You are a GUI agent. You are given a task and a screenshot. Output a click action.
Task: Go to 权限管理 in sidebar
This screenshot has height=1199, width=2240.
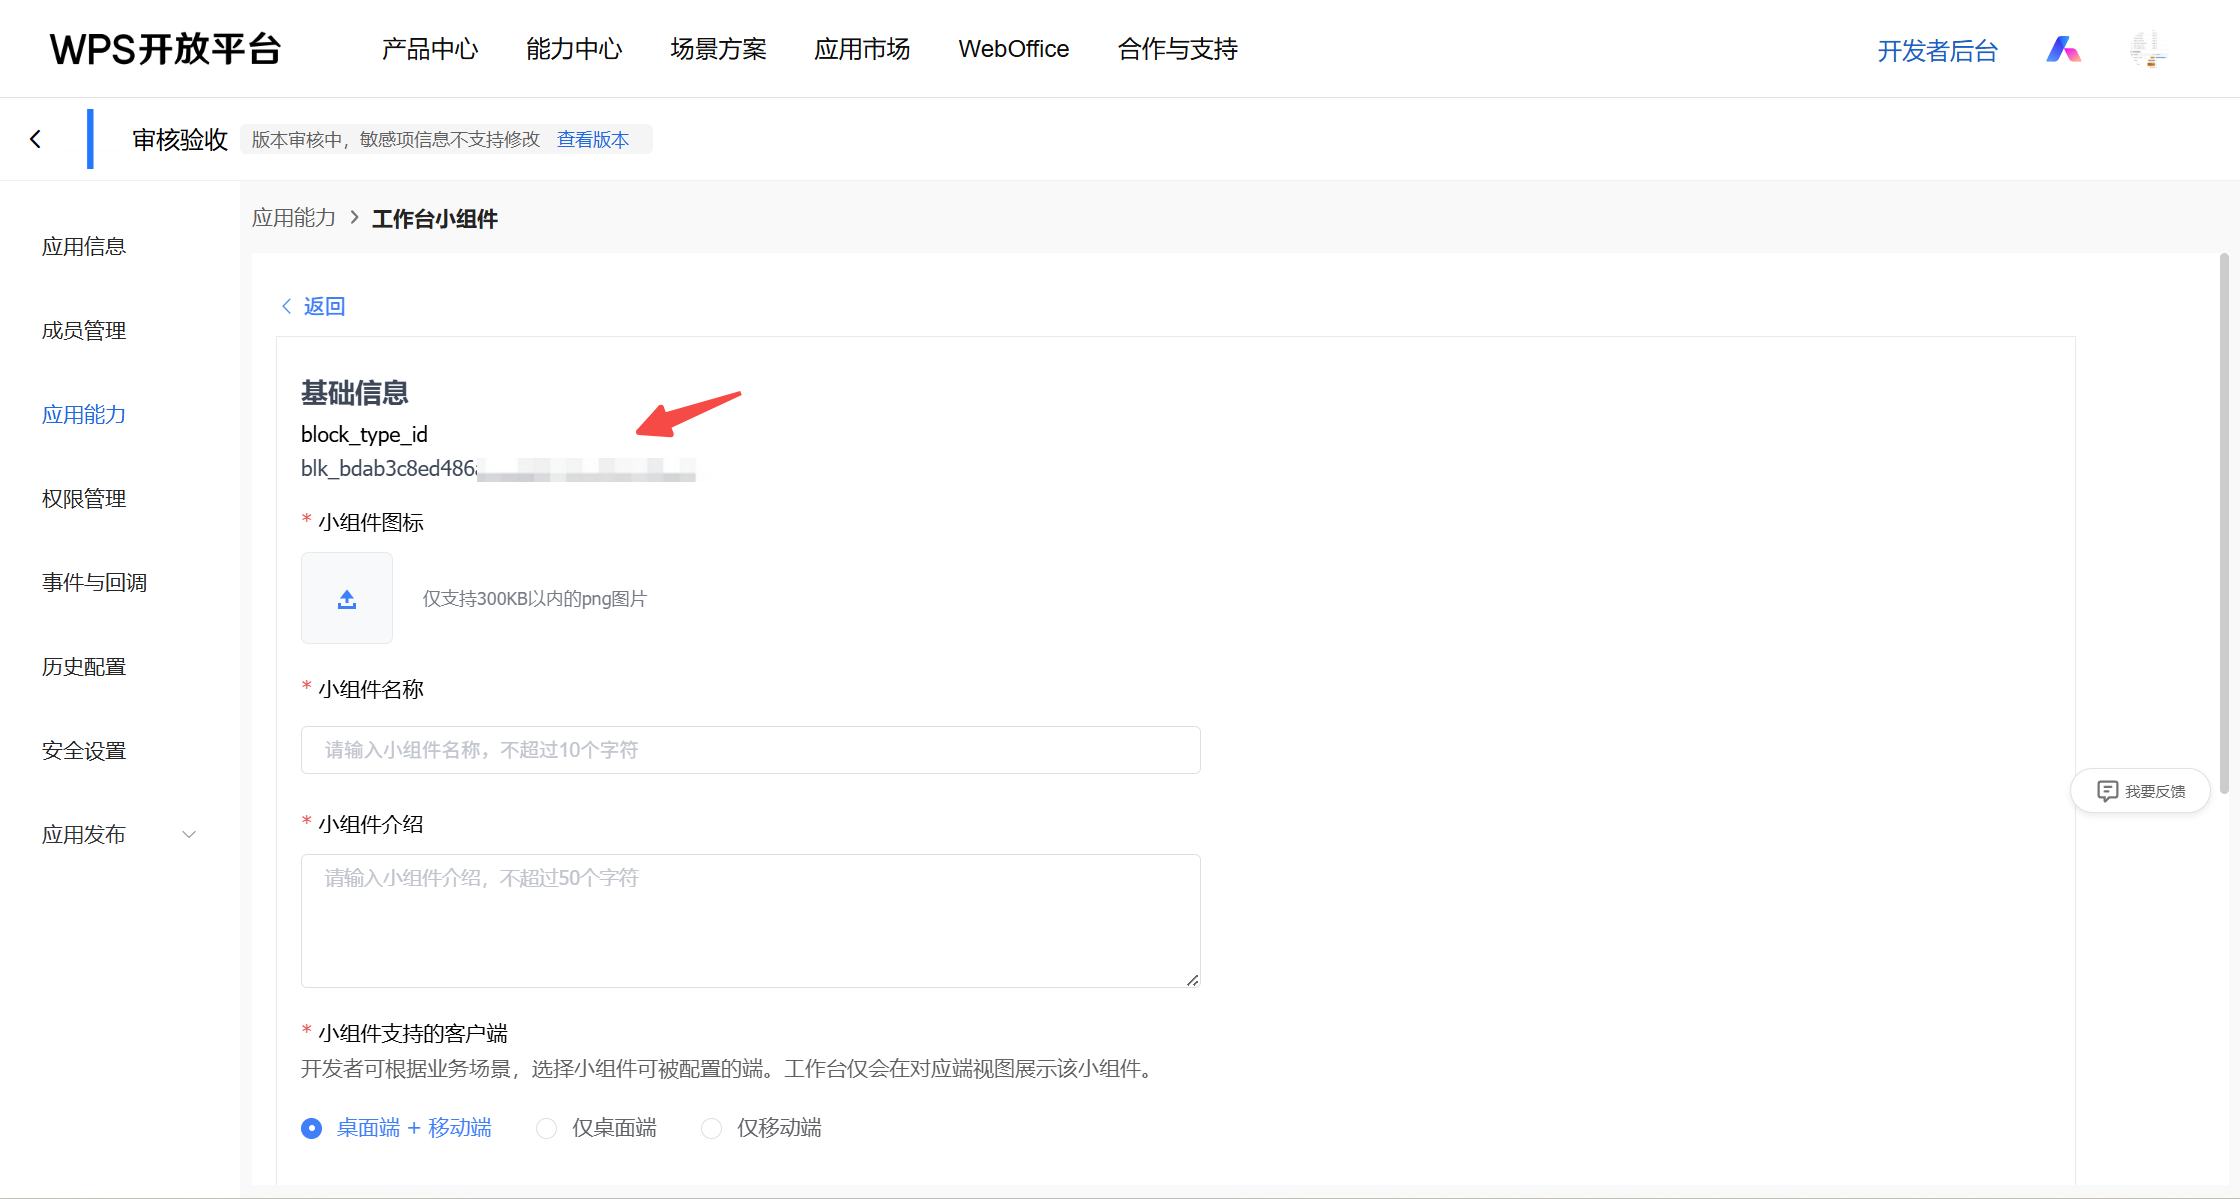tap(84, 498)
